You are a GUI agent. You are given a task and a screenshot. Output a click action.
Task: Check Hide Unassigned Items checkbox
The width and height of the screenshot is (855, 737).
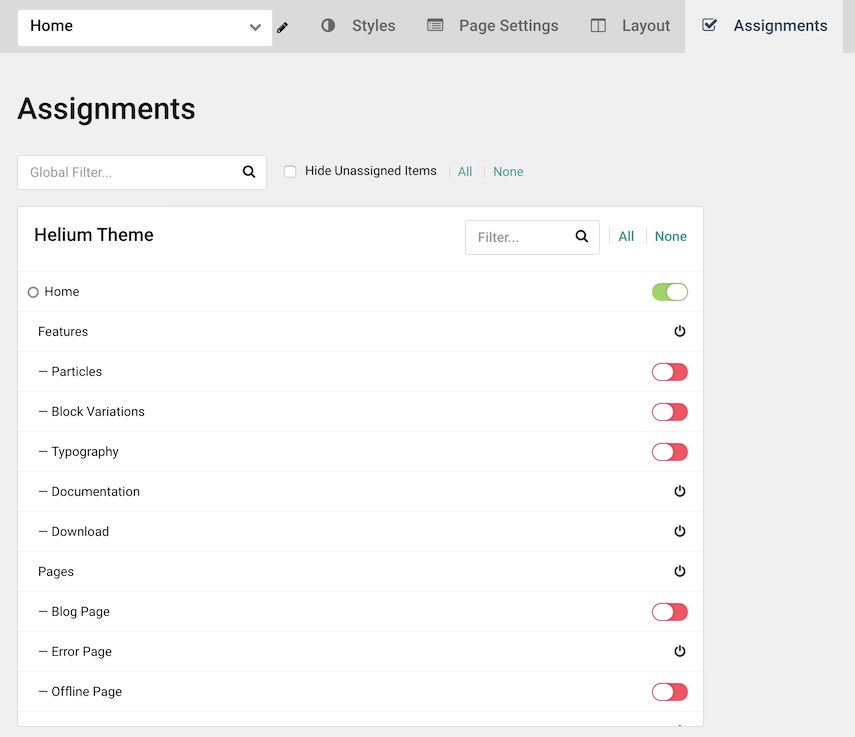pyautogui.click(x=290, y=172)
